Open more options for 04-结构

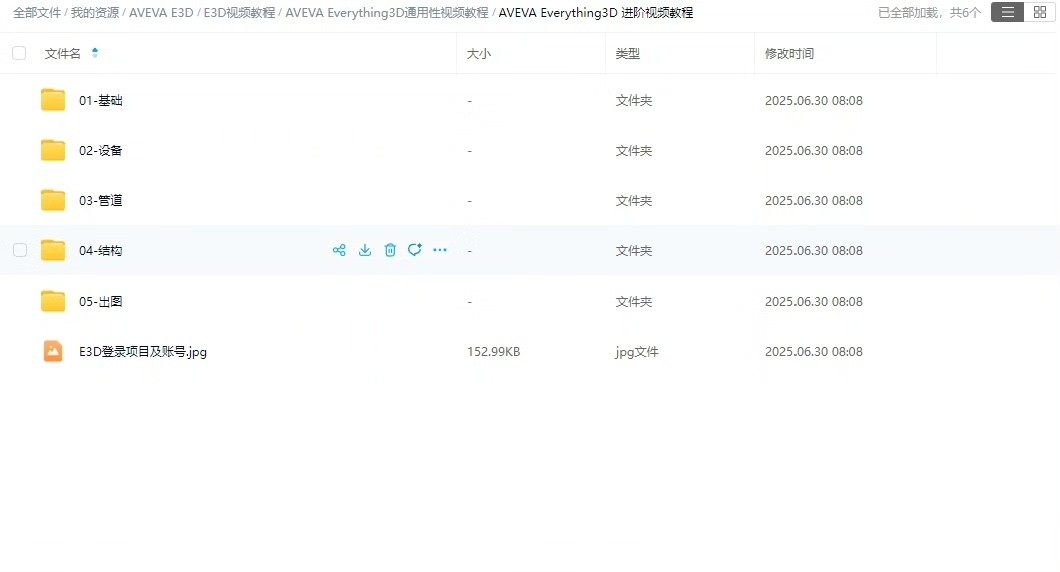point(440,250)
